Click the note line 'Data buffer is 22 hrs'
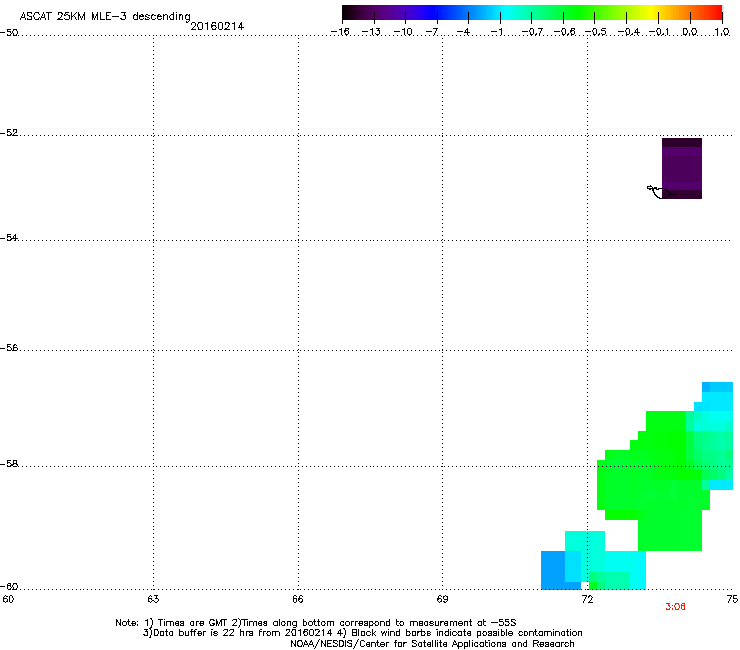The height and width of the screenshot is (650, 740). point(362,633)
